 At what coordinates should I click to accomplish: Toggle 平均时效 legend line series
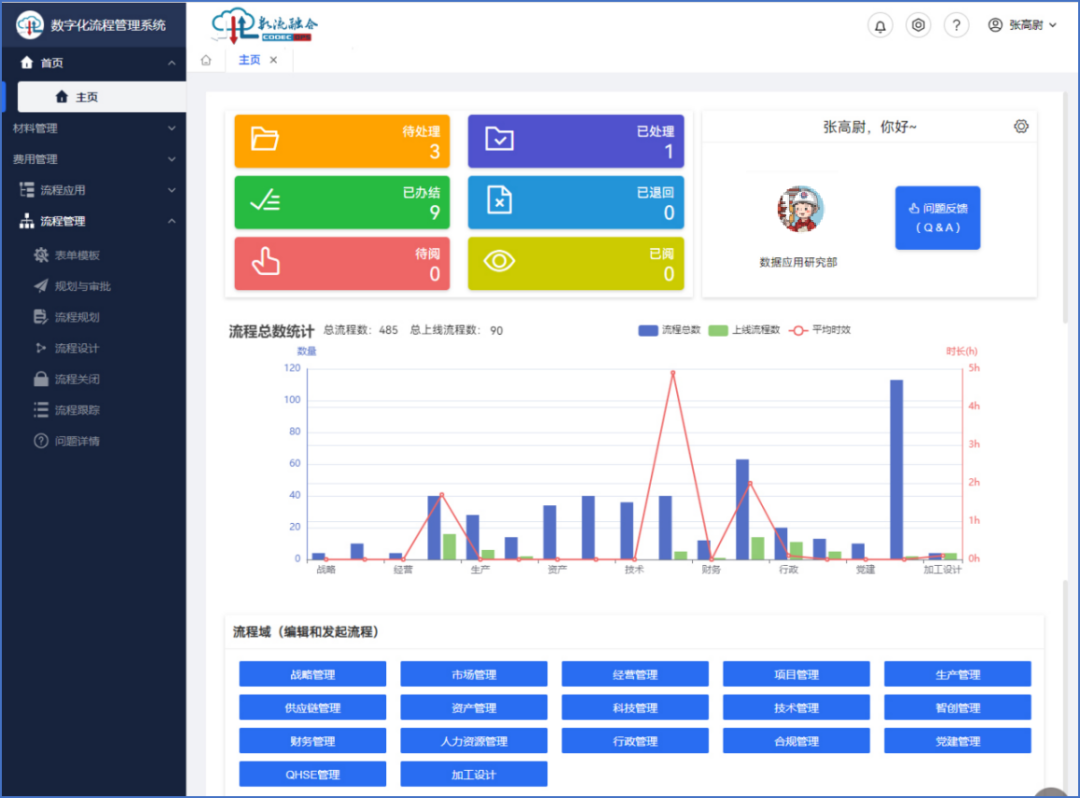pos(820,330)
